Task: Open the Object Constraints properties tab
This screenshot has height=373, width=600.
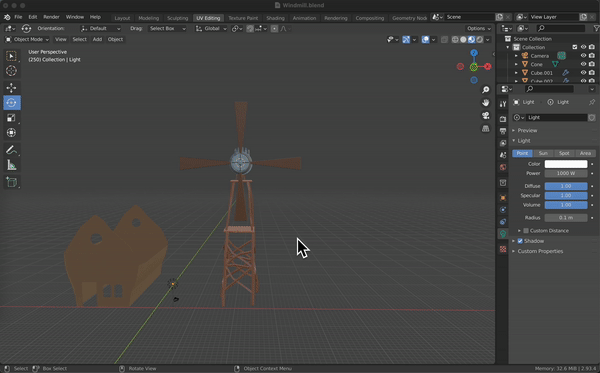Action: [x=503, y=222]
